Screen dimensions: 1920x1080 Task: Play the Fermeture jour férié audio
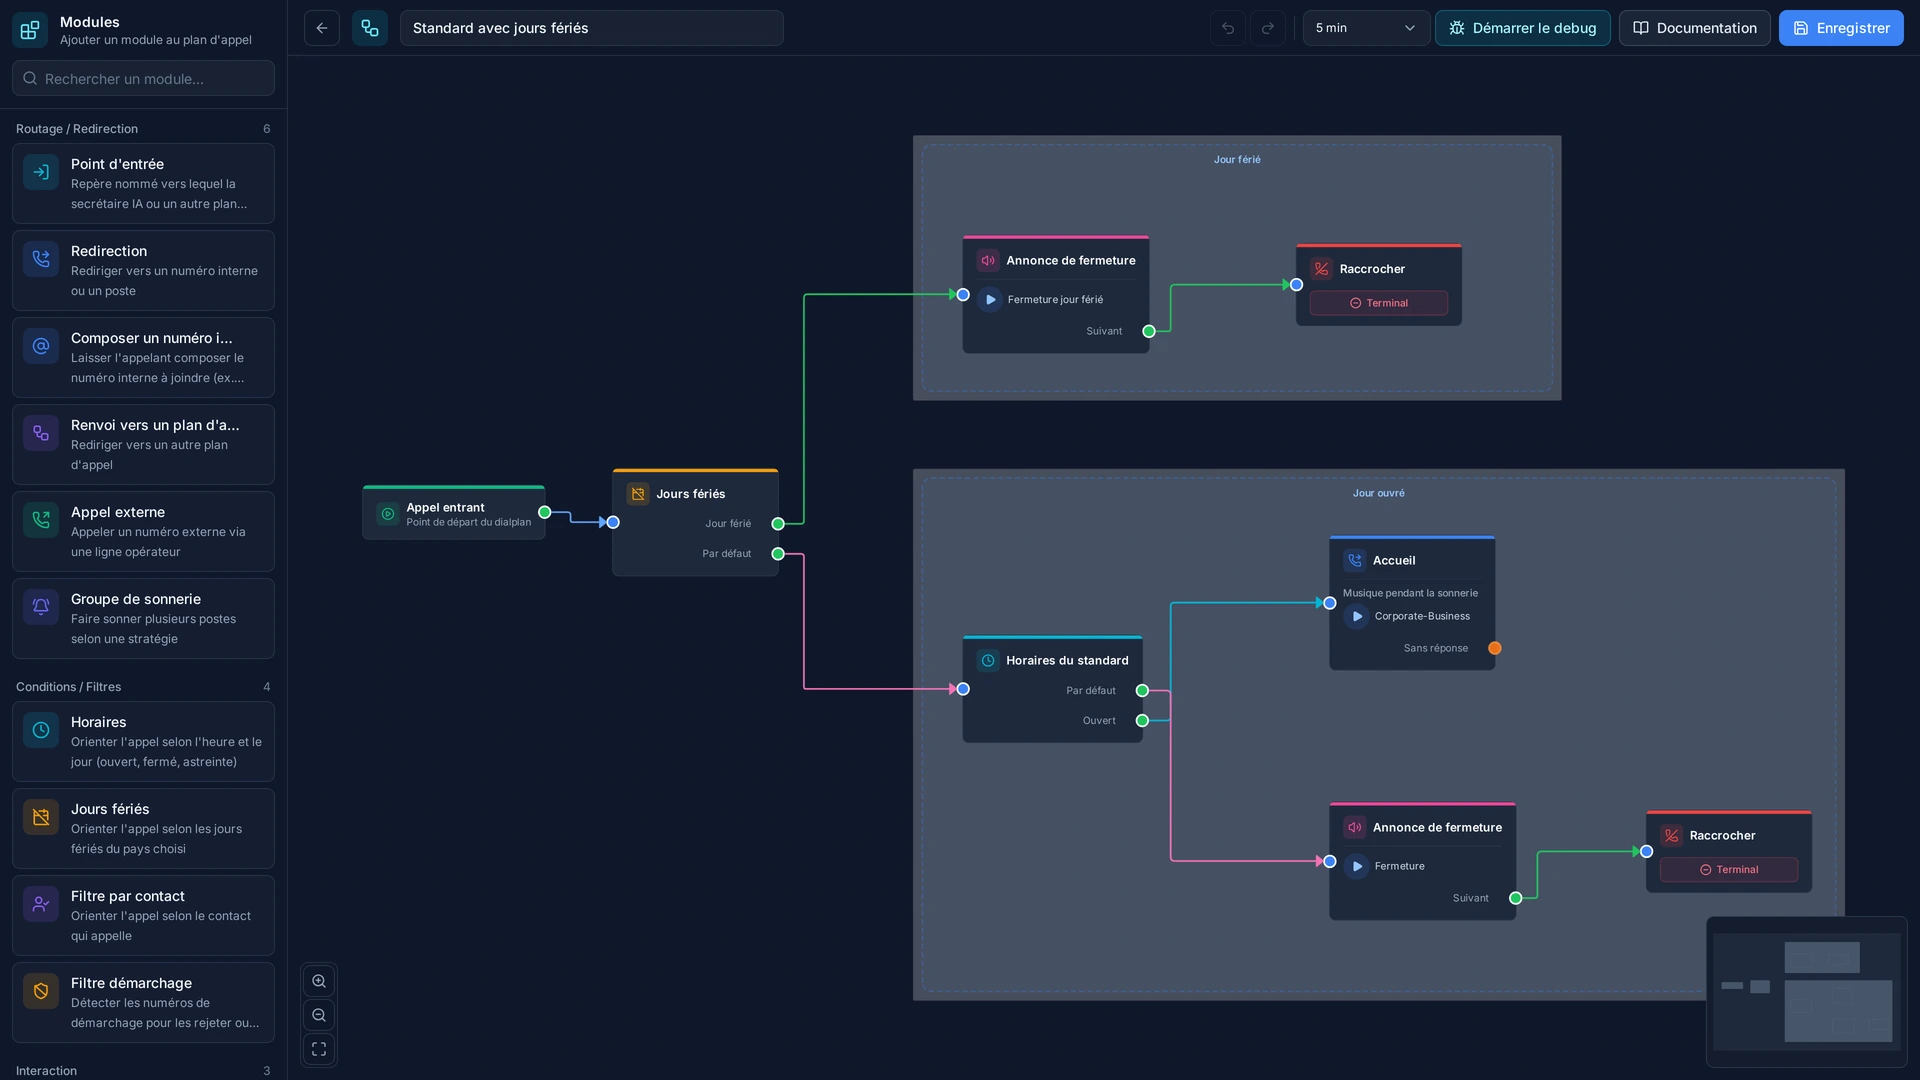(x=990, y=299)
